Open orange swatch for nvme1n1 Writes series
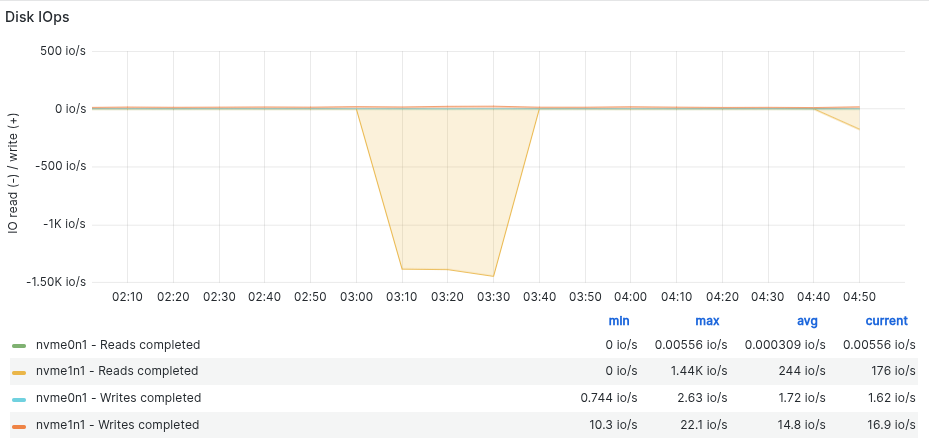Image resolution: width=929 pixels, height=438 pixels. (19, 425)
